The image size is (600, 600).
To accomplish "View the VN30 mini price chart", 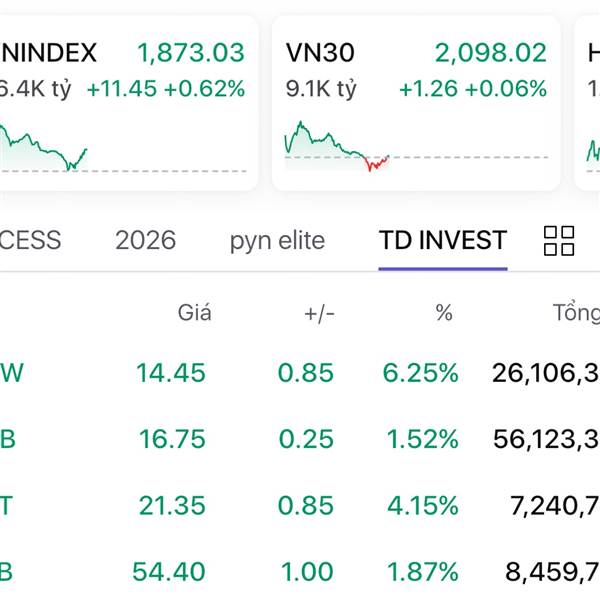I will point(337,147).
